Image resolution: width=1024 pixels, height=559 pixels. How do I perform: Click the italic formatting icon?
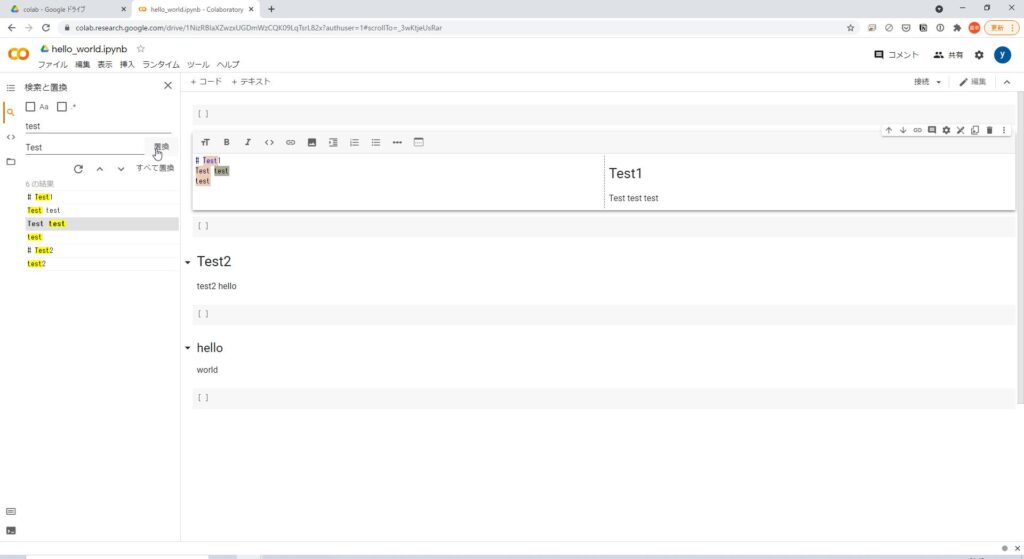(x=248, y=142)
